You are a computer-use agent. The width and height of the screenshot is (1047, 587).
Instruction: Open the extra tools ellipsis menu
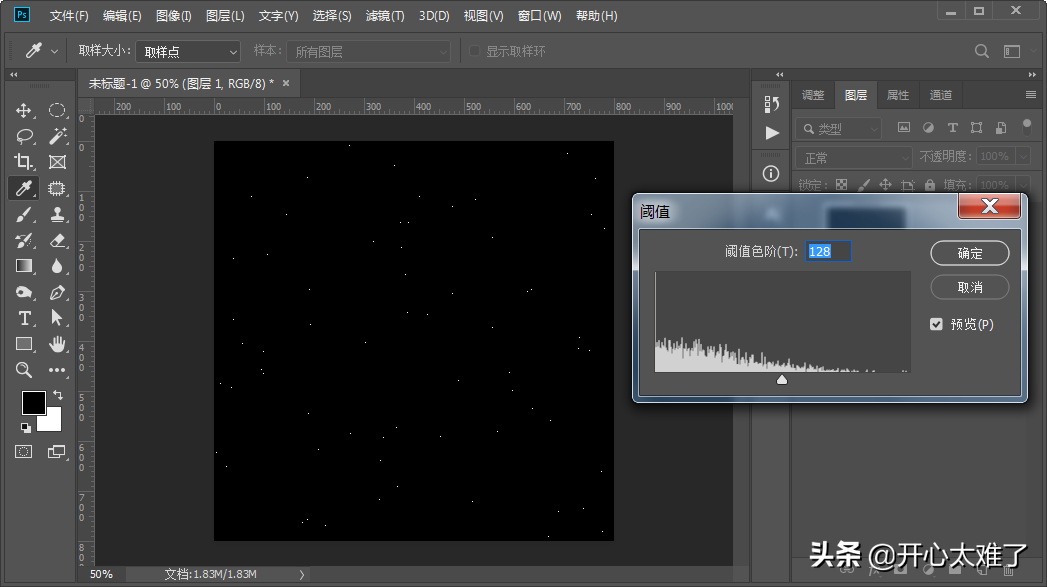pyautogui.click(x=57, y=370)
